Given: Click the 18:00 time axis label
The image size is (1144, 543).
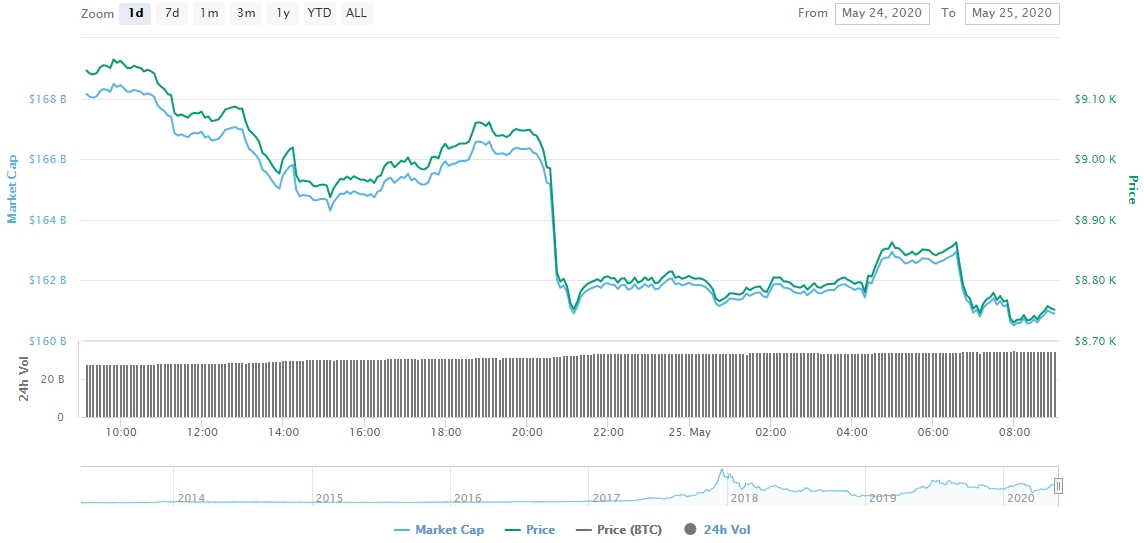Looking at the screenshot, I should pyautogui.click(x=446, y=431).
